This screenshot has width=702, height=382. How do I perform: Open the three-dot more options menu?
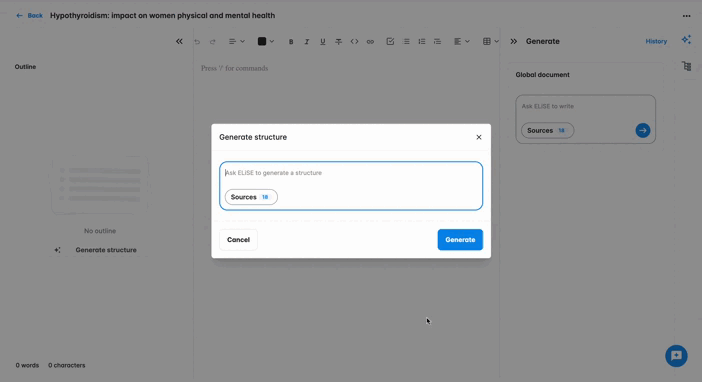(686, 16)
